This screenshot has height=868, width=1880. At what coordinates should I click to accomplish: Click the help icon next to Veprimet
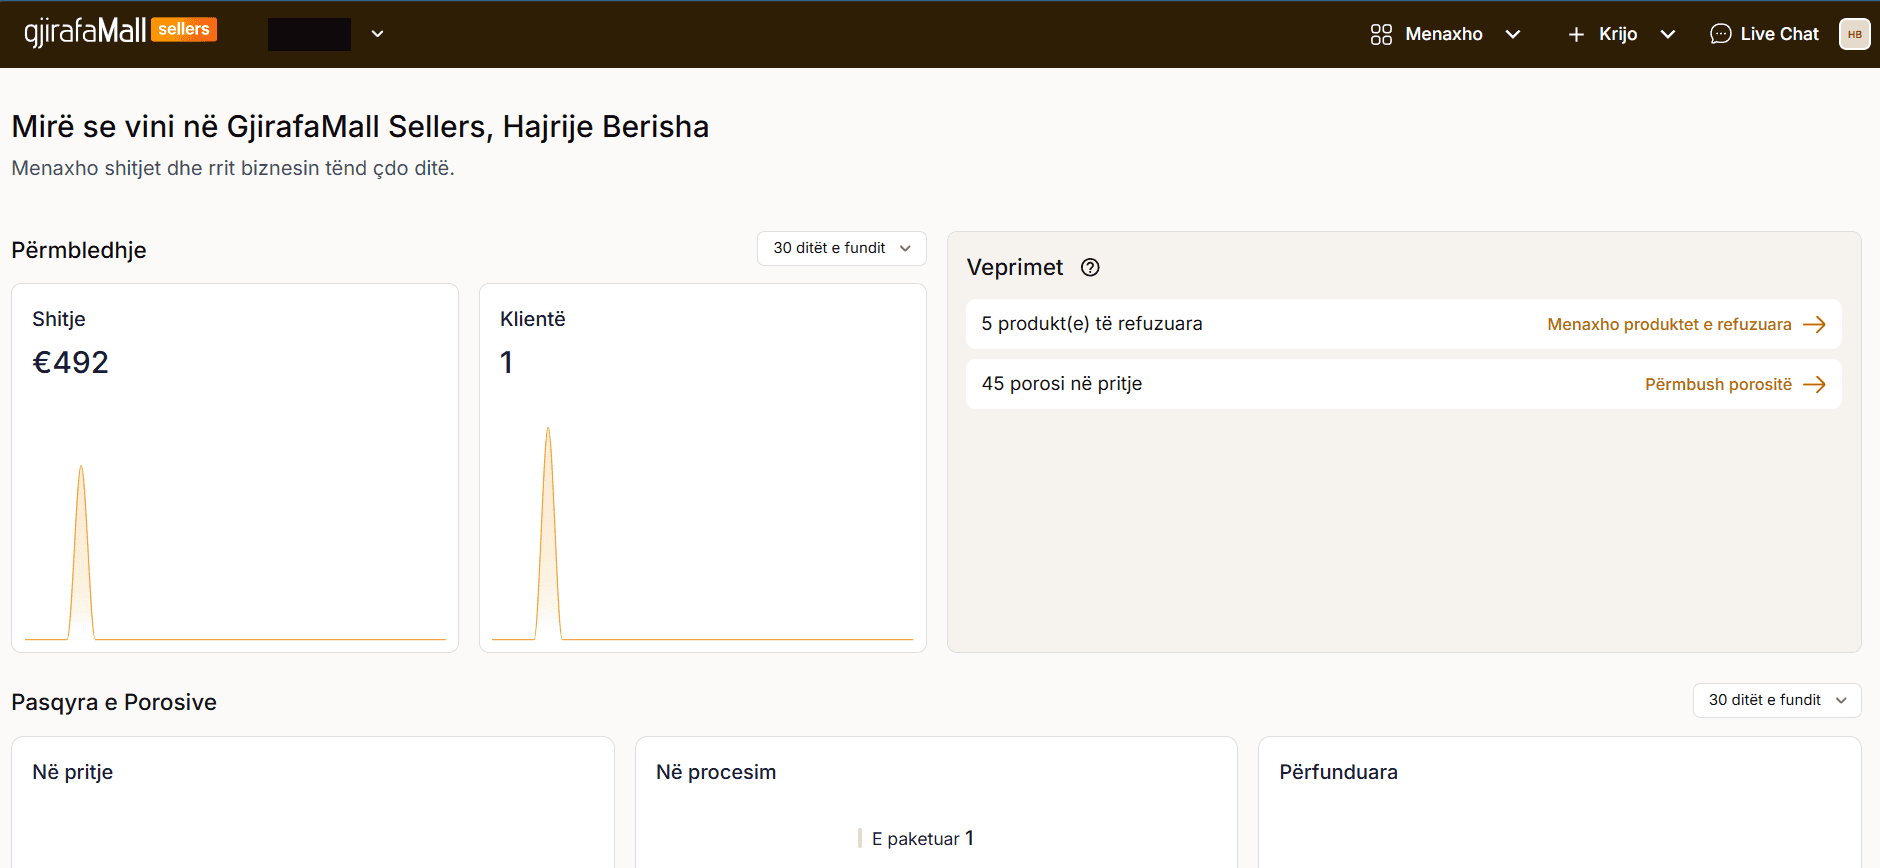(x=1090, y=267)
